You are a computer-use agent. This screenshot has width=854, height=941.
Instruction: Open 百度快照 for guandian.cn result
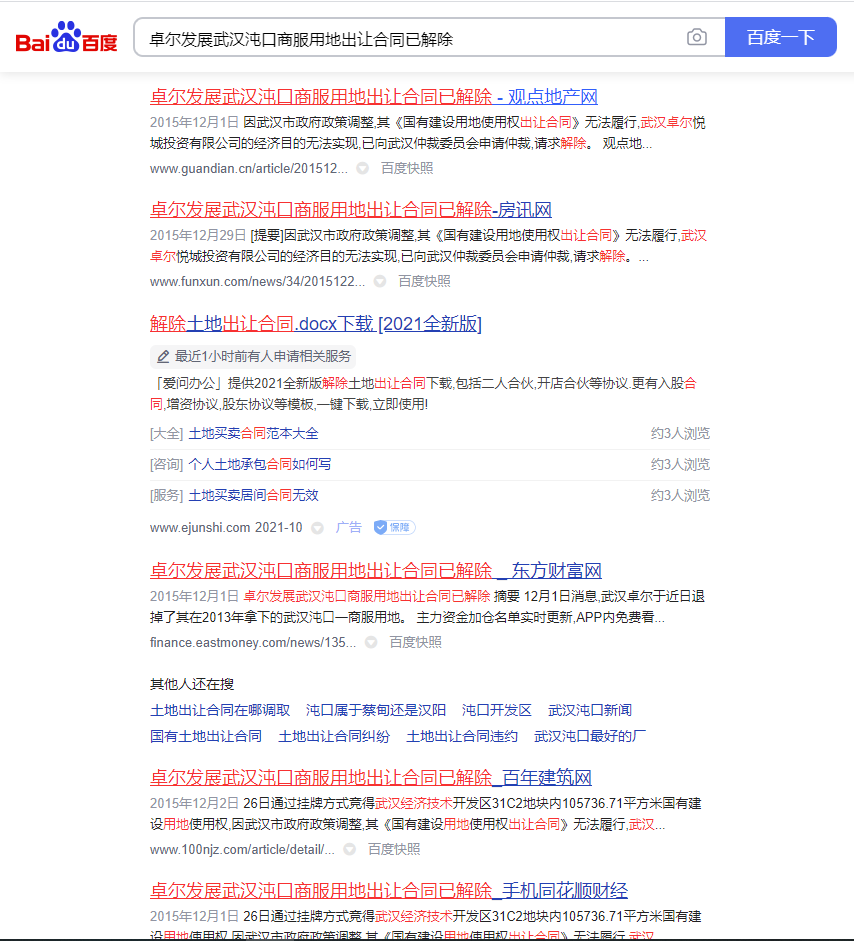click(406, 169)
